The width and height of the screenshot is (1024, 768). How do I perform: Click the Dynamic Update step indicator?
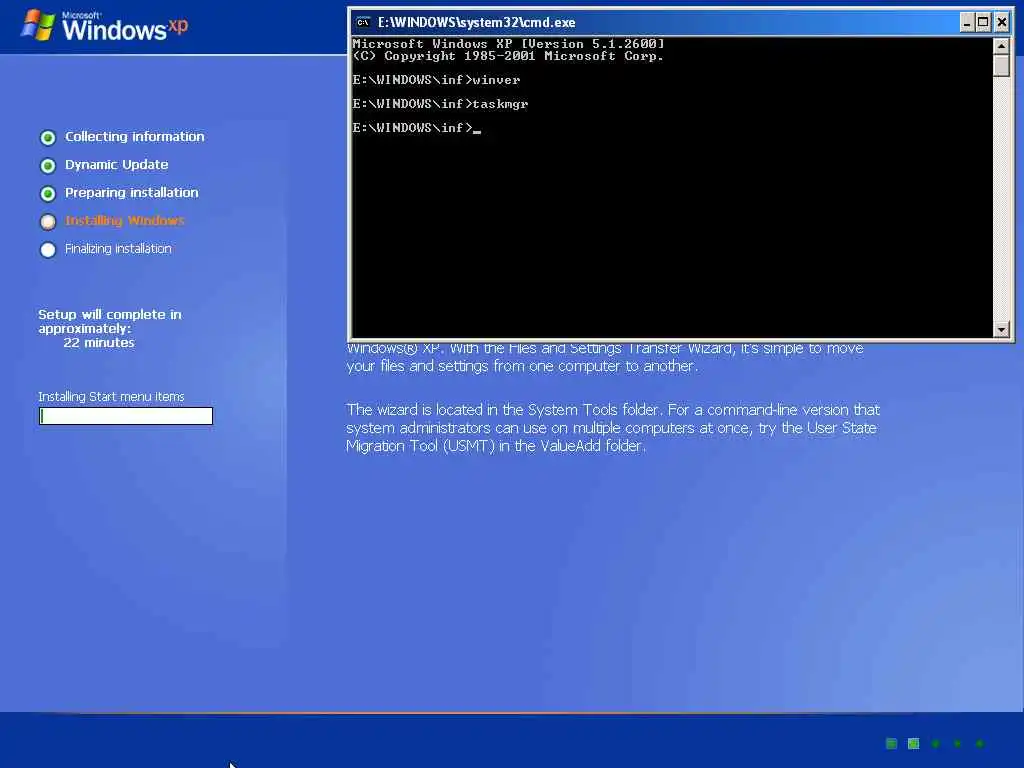pos(48,165)
